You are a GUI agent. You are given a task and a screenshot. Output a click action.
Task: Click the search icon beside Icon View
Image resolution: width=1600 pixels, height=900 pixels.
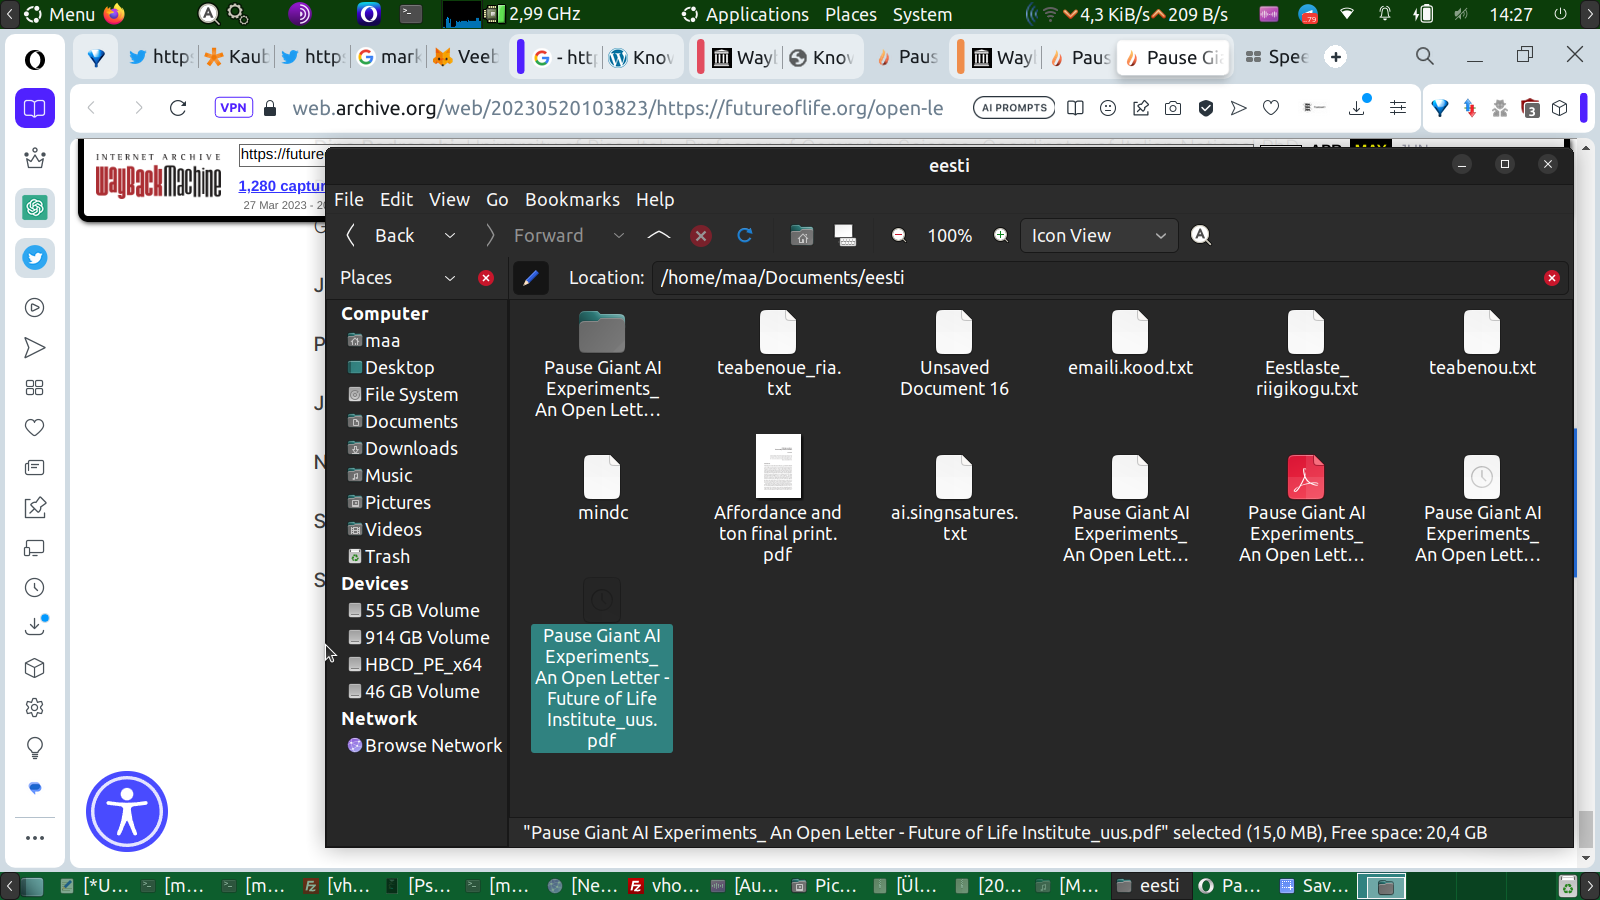[x=1201, y=235]
